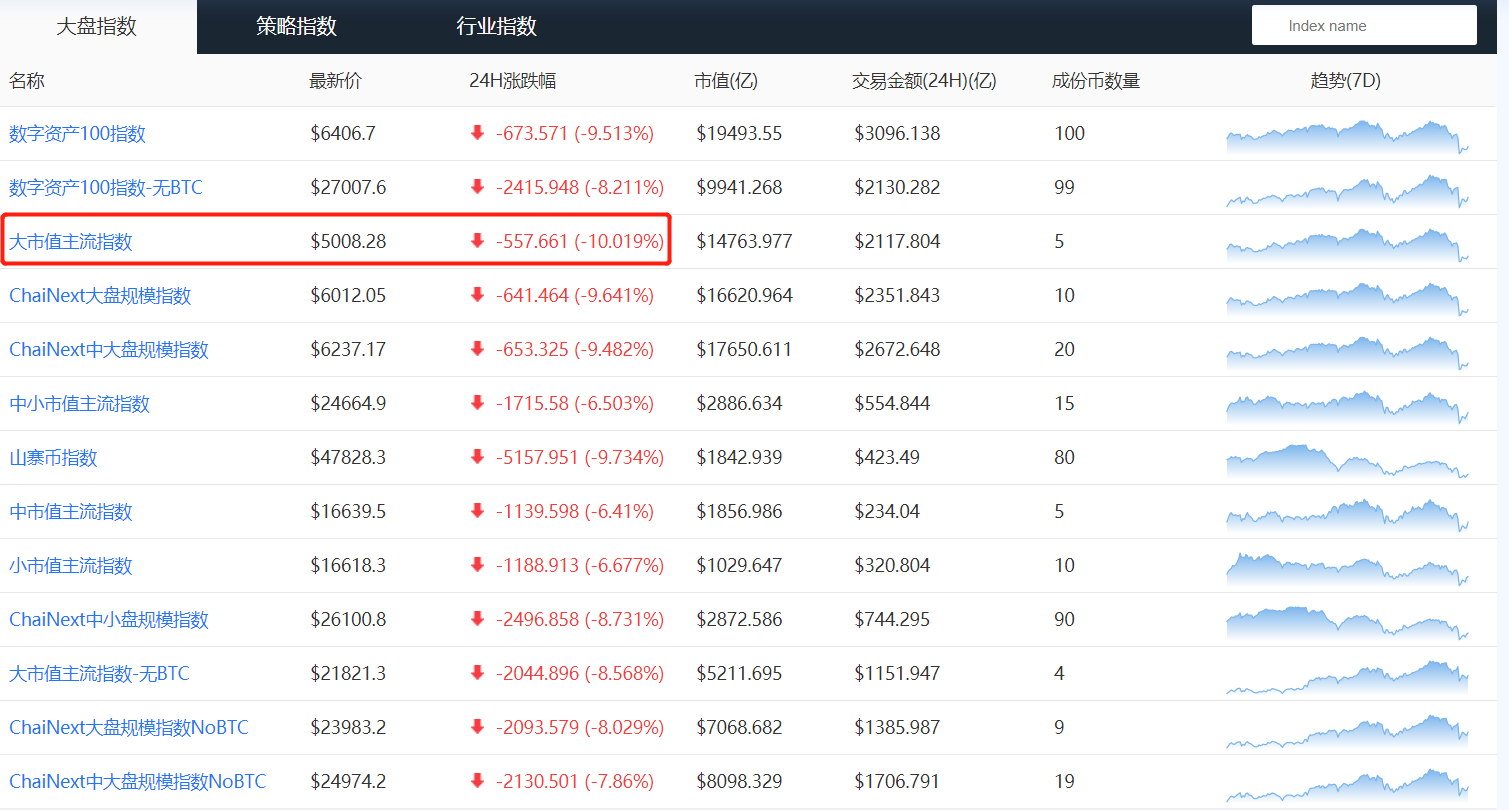
Task: Click the price $16618.3
Action: tap(348, 566)
